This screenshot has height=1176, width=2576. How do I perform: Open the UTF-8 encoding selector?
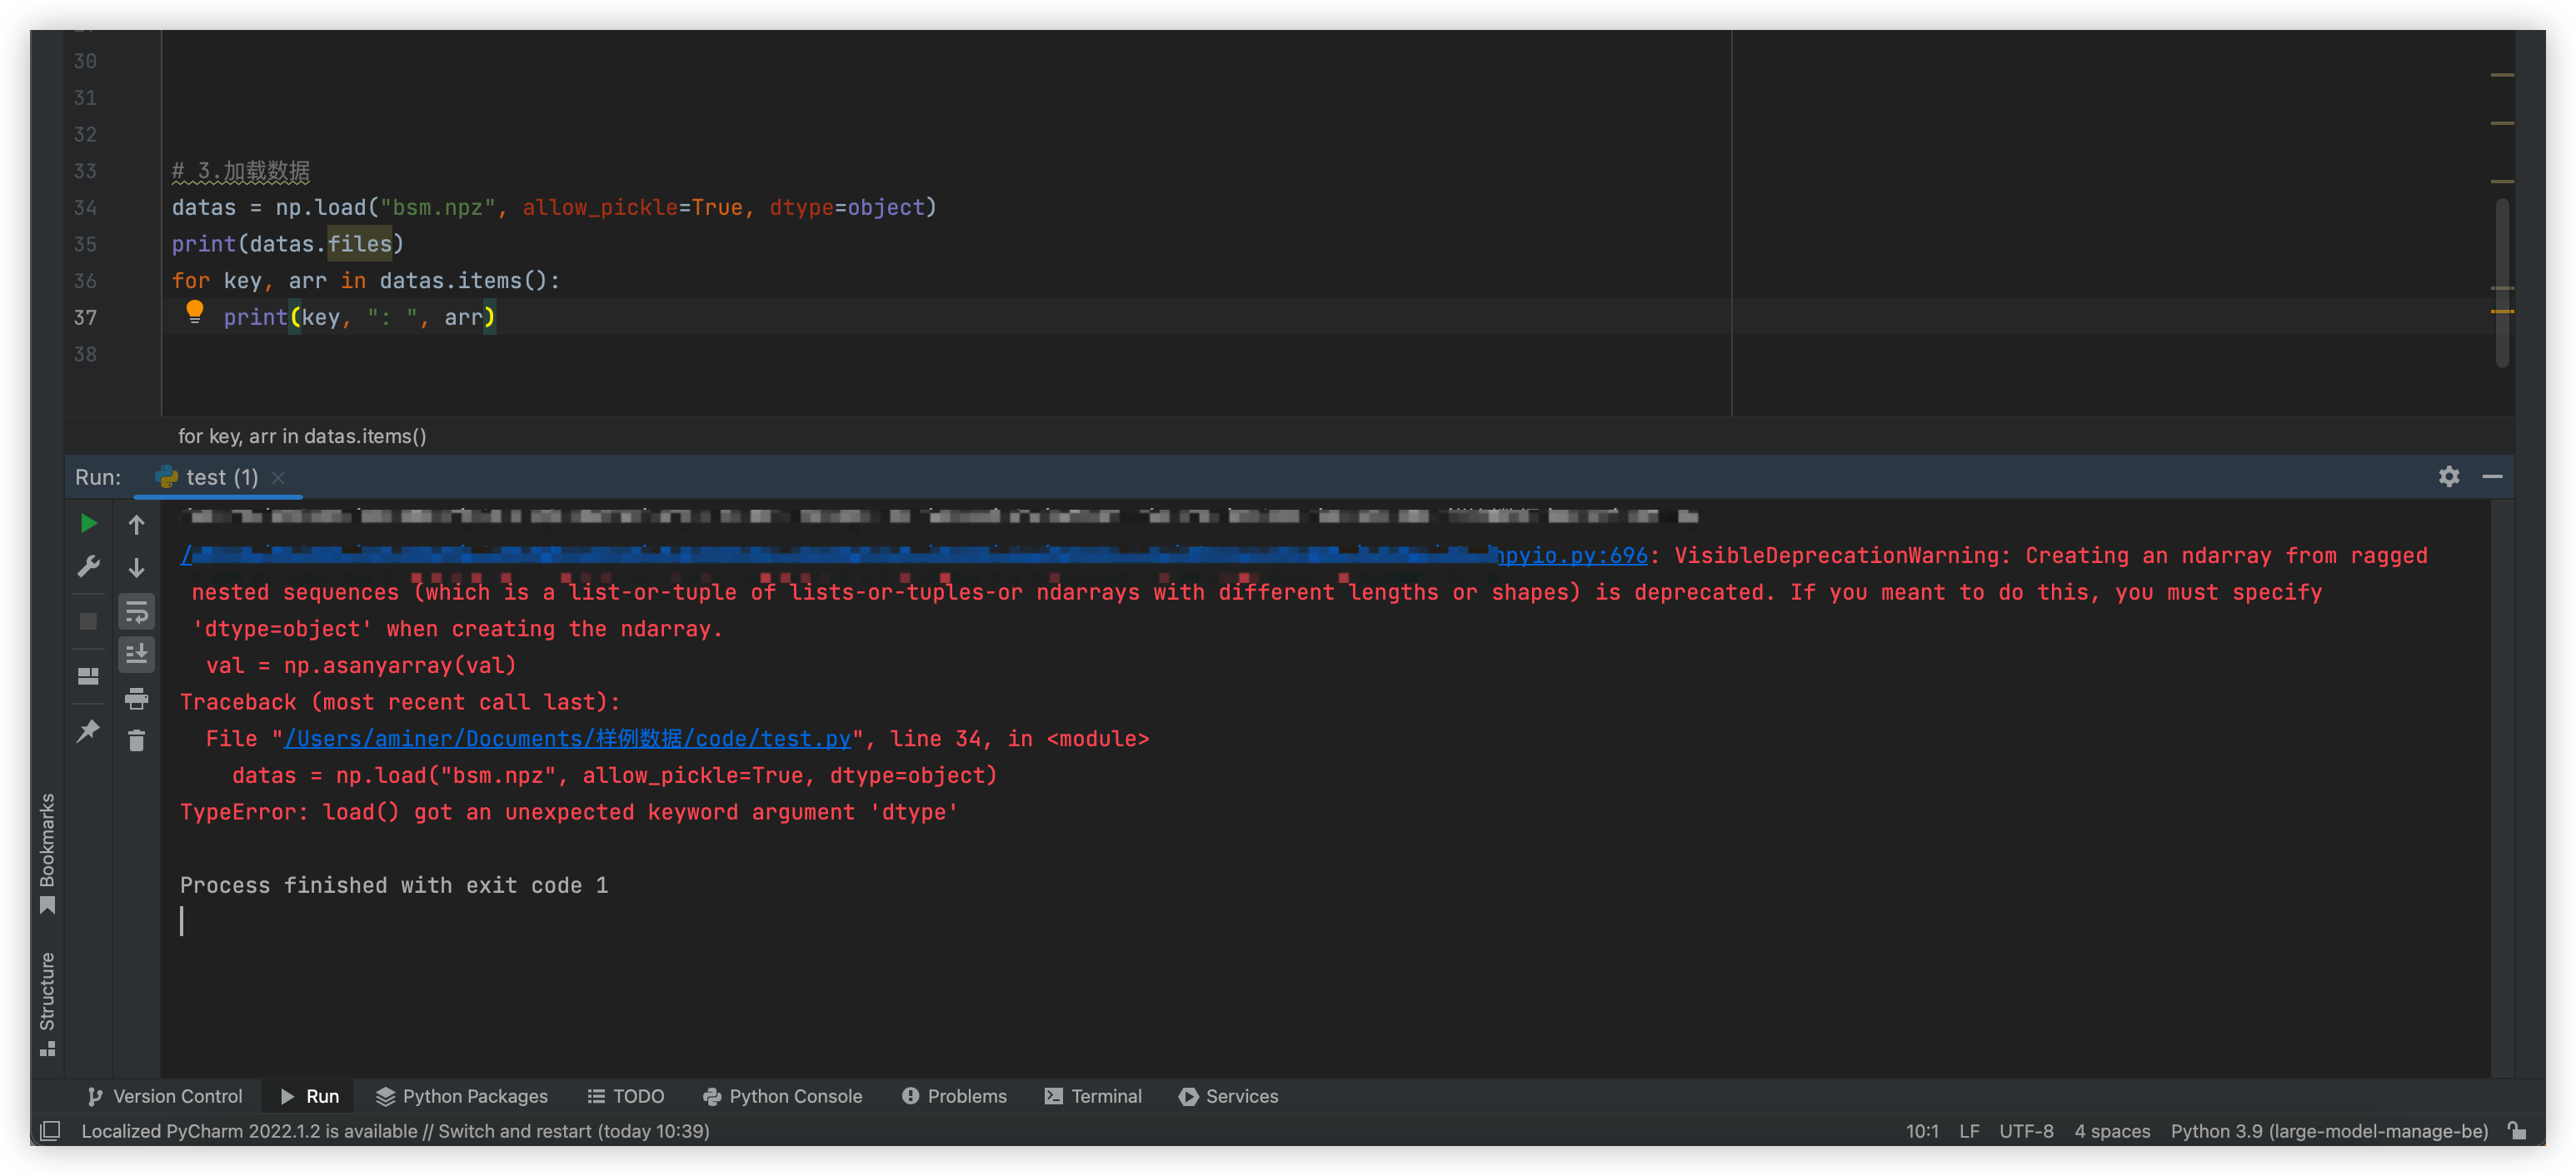tap(2026, 1131)
